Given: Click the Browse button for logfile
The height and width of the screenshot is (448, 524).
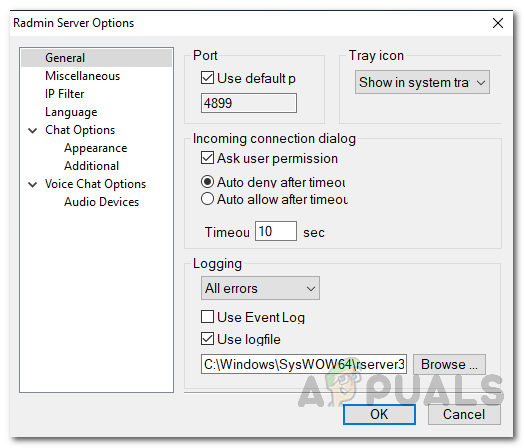Looking at the screenshot, I should [449, 364].
